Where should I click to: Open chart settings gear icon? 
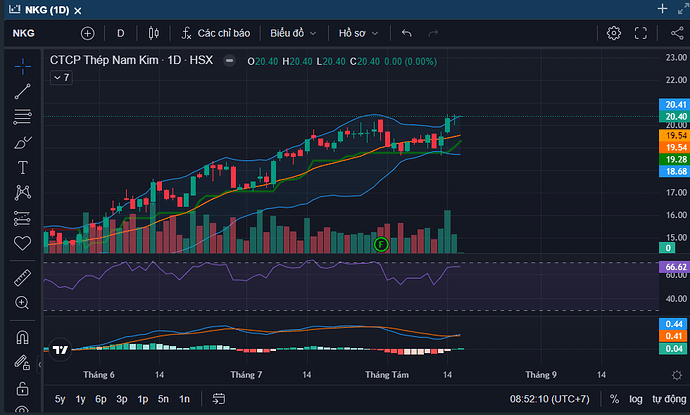coord(614,33)
